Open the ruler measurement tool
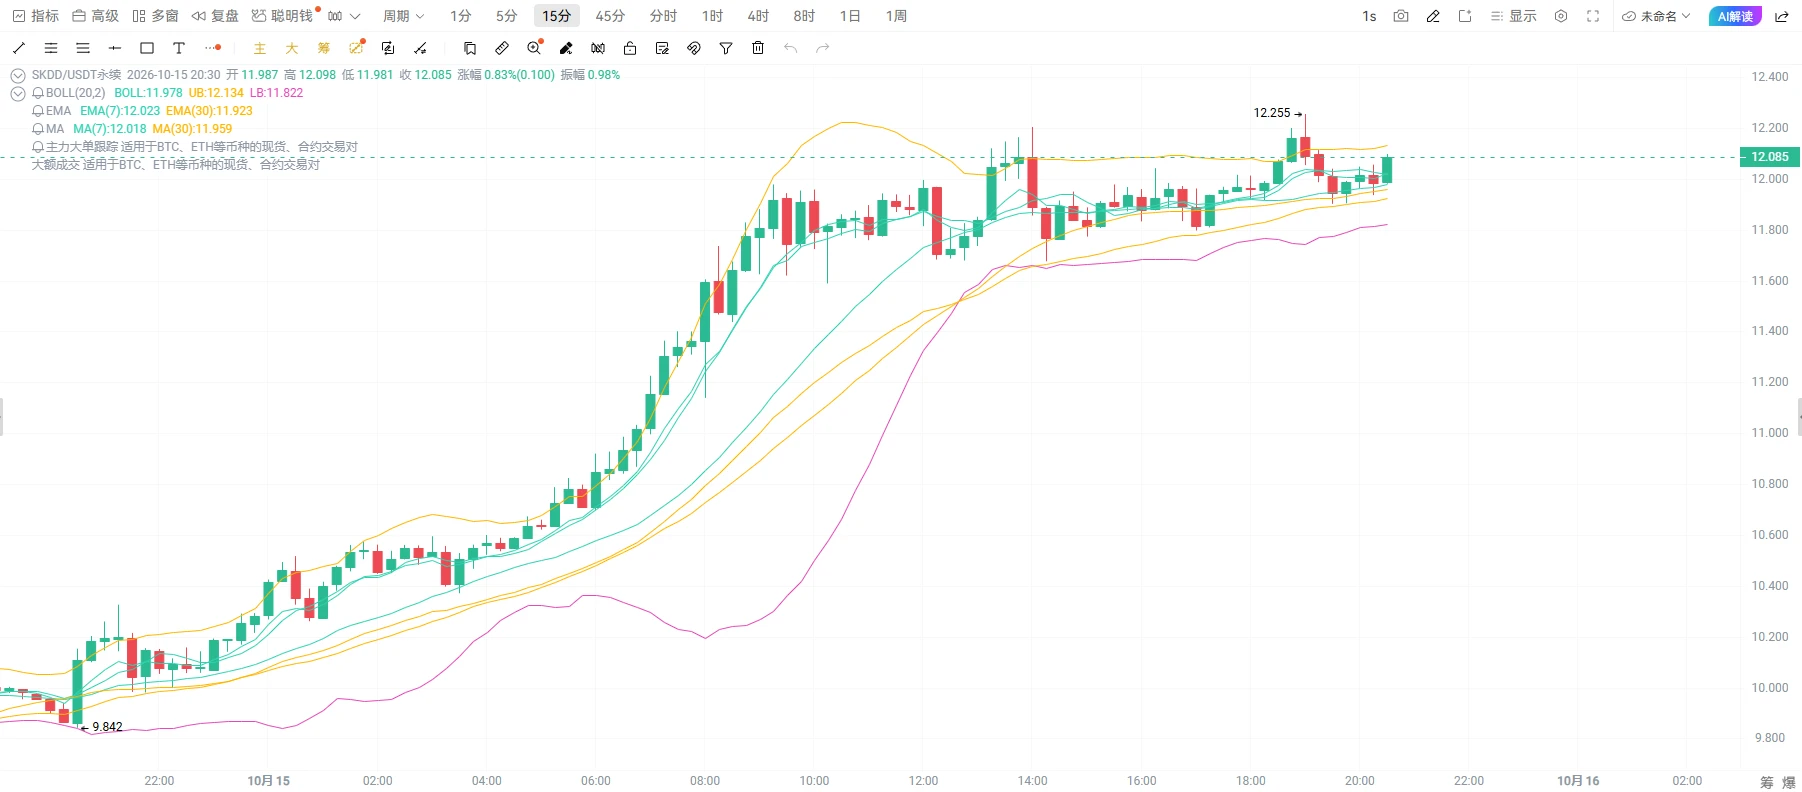 [502, 48]
